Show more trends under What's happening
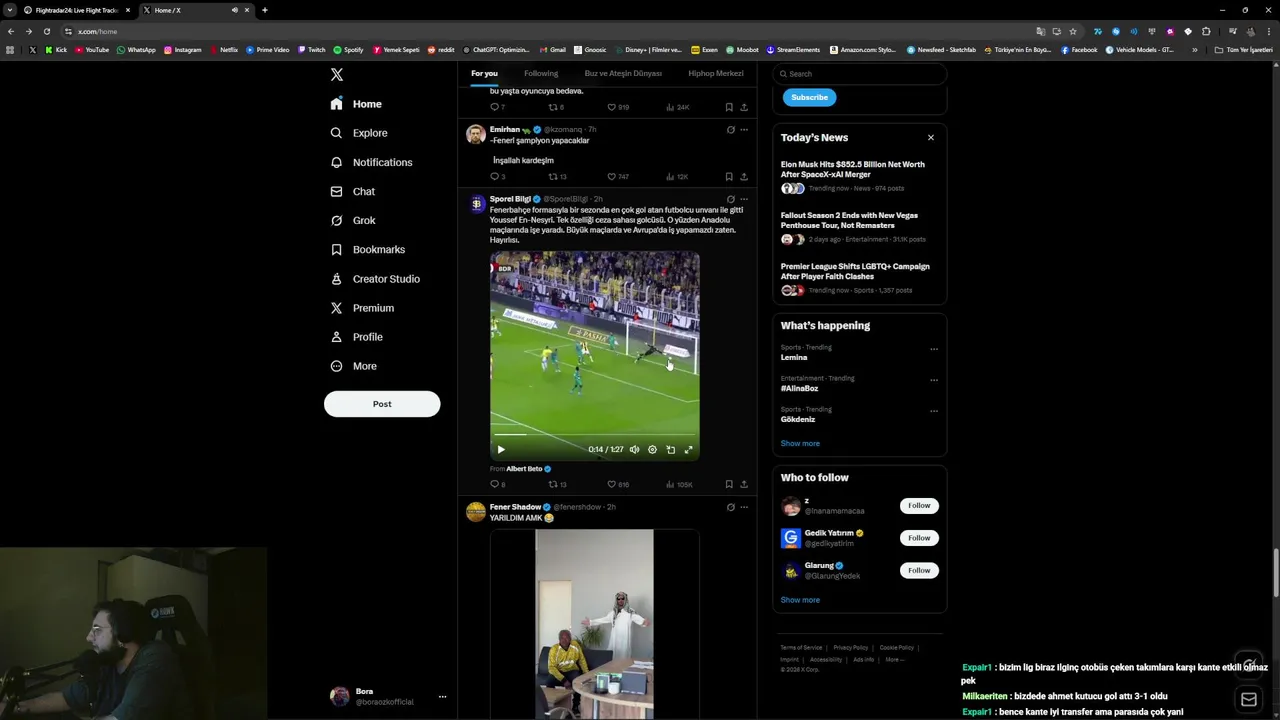 (800, 444)
